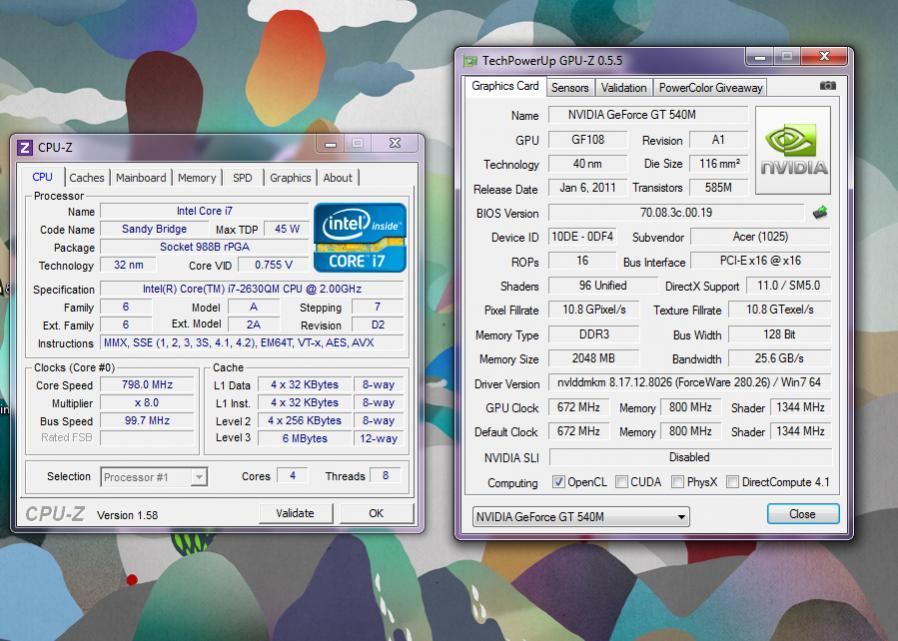Click the Core Speed value 798.0 MHz
Screen dimensions: 898x641
147,384
